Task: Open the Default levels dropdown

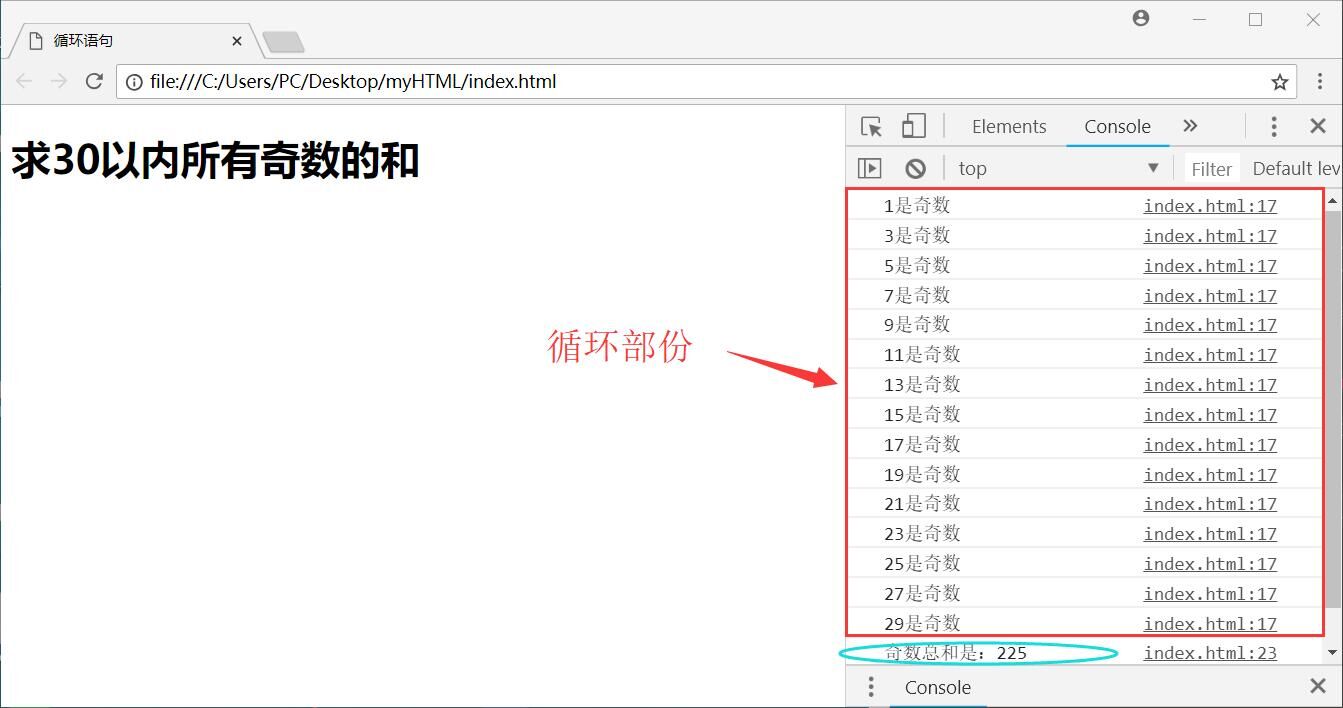Action: click(1295, 168)
